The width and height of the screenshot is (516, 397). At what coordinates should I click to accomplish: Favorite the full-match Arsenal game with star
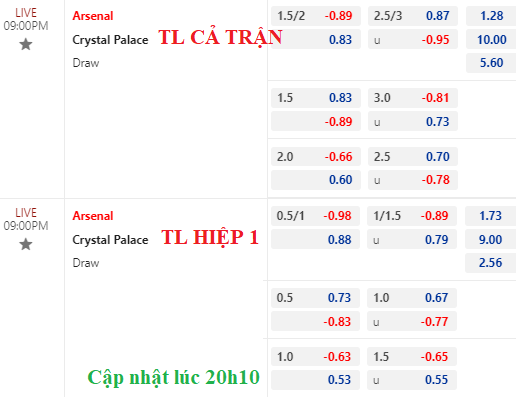(x=26, y=44)
